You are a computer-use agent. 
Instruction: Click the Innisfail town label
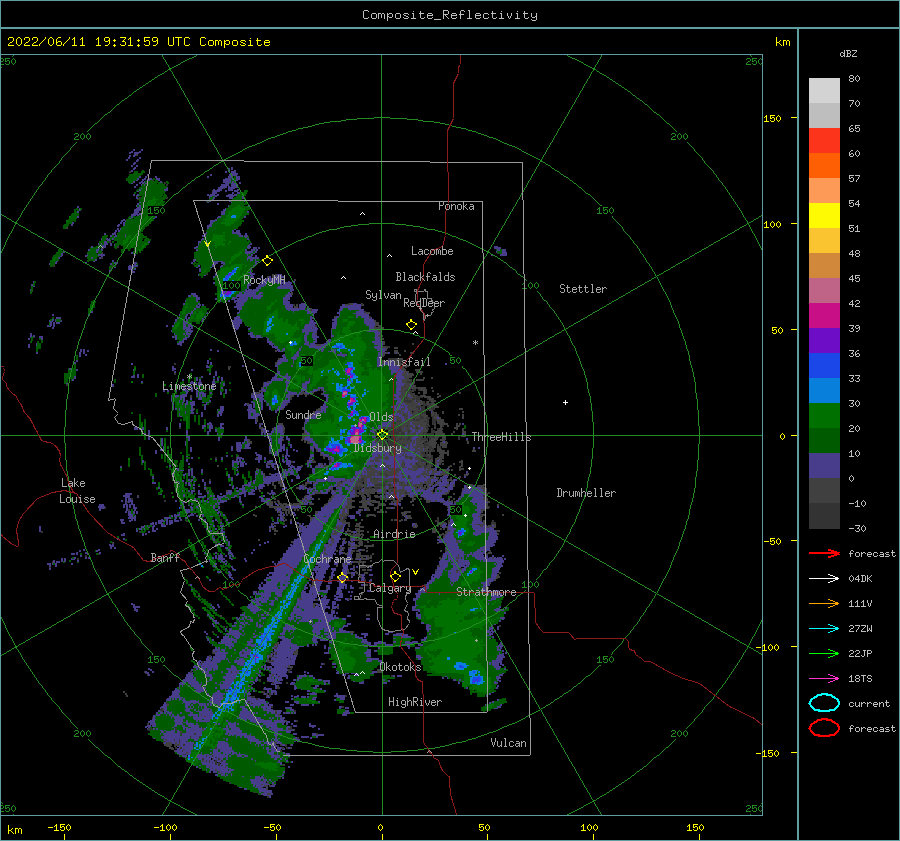[x=404, y=362]
